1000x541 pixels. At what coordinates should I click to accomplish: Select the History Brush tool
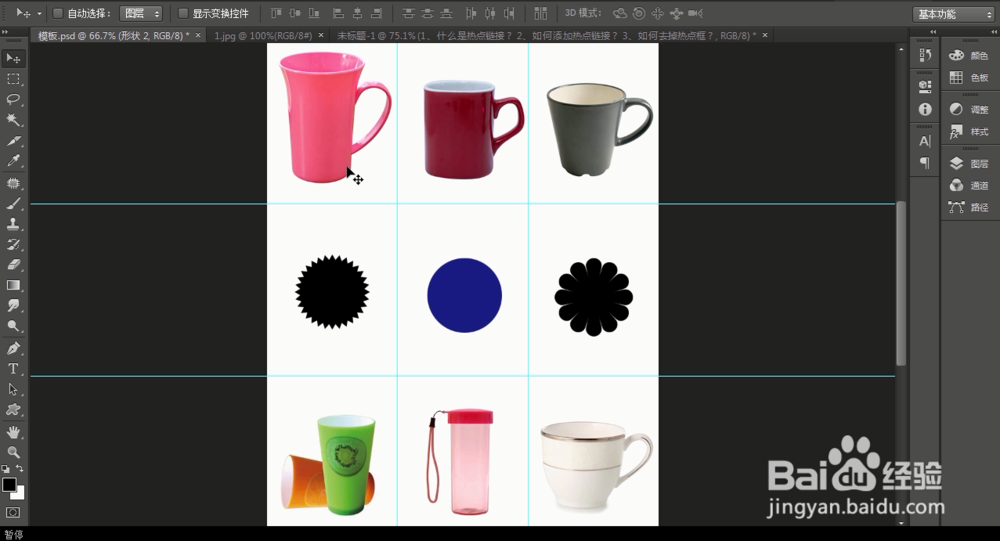pos(13,245)
